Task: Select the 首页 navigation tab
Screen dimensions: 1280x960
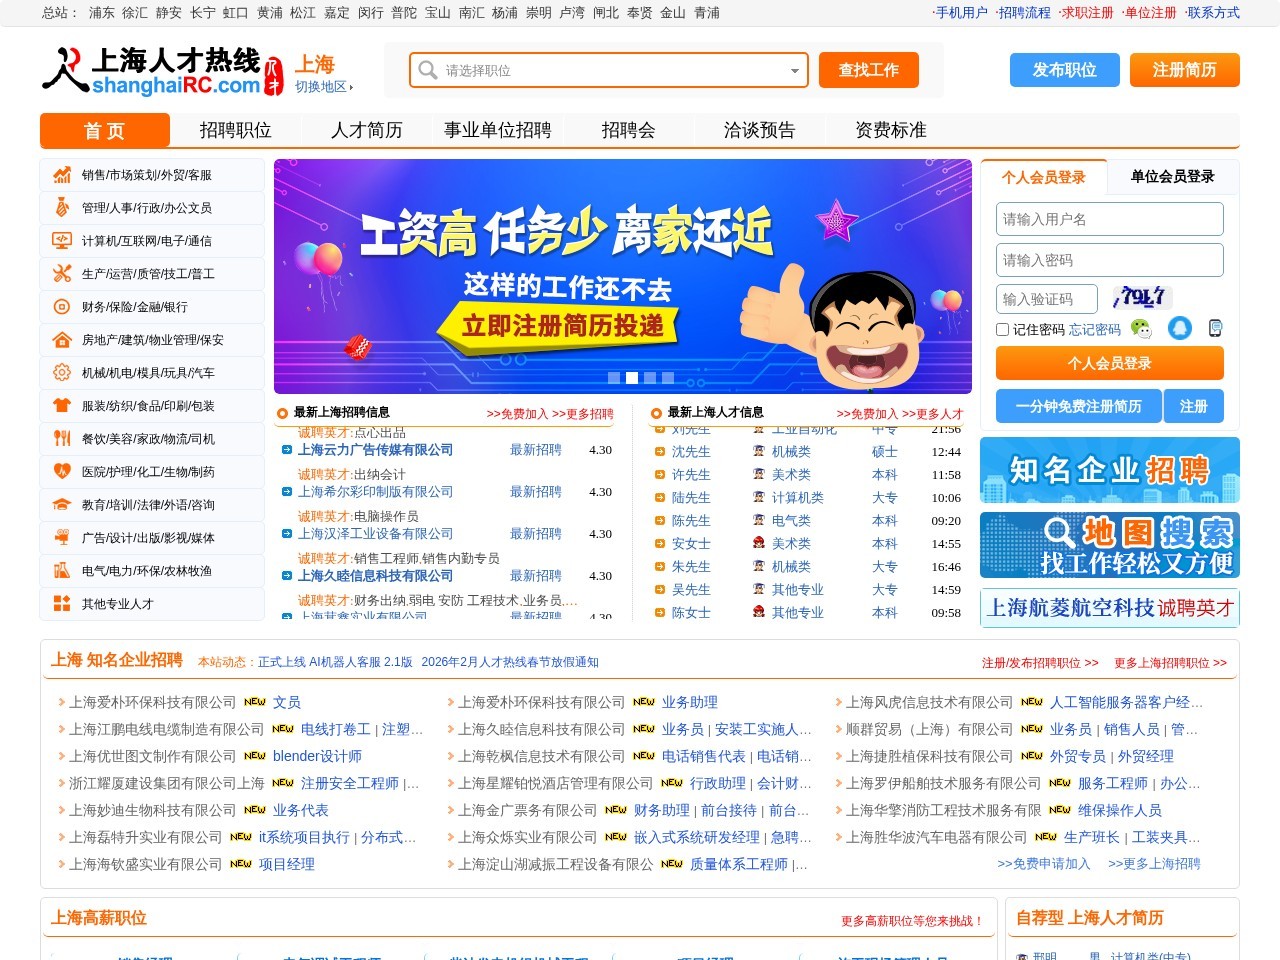Action: click(105, 131)
